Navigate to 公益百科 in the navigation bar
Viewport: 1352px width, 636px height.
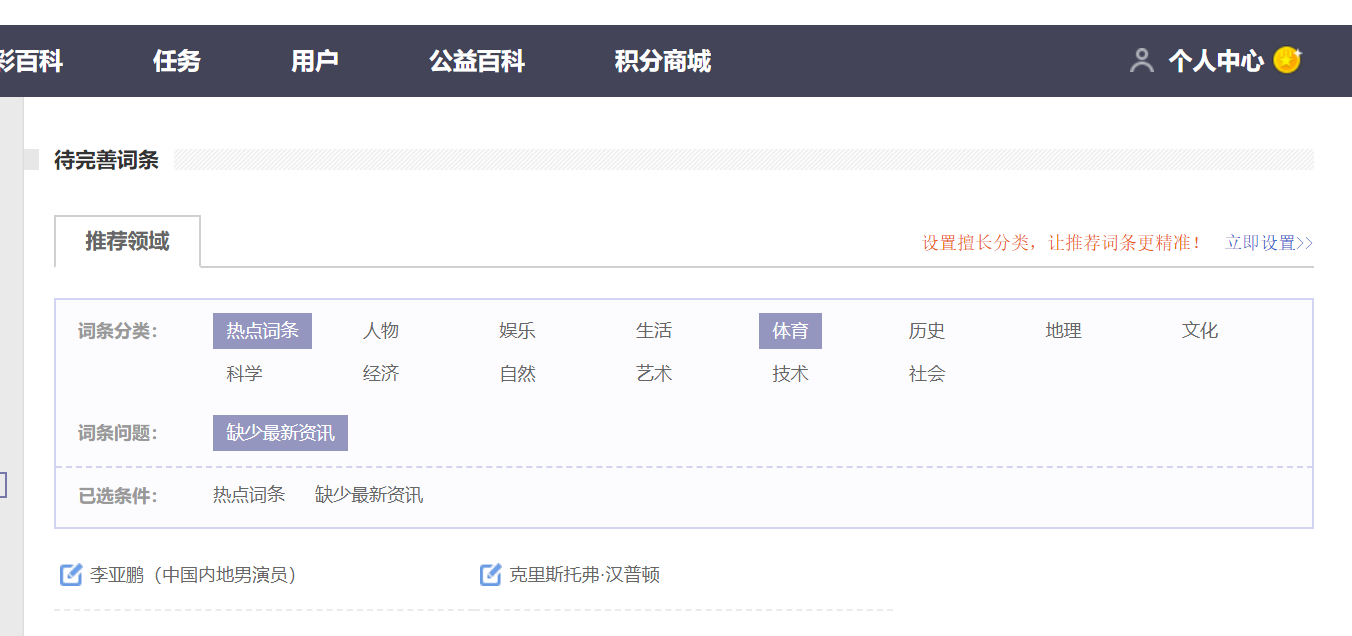tap(477, 61)
